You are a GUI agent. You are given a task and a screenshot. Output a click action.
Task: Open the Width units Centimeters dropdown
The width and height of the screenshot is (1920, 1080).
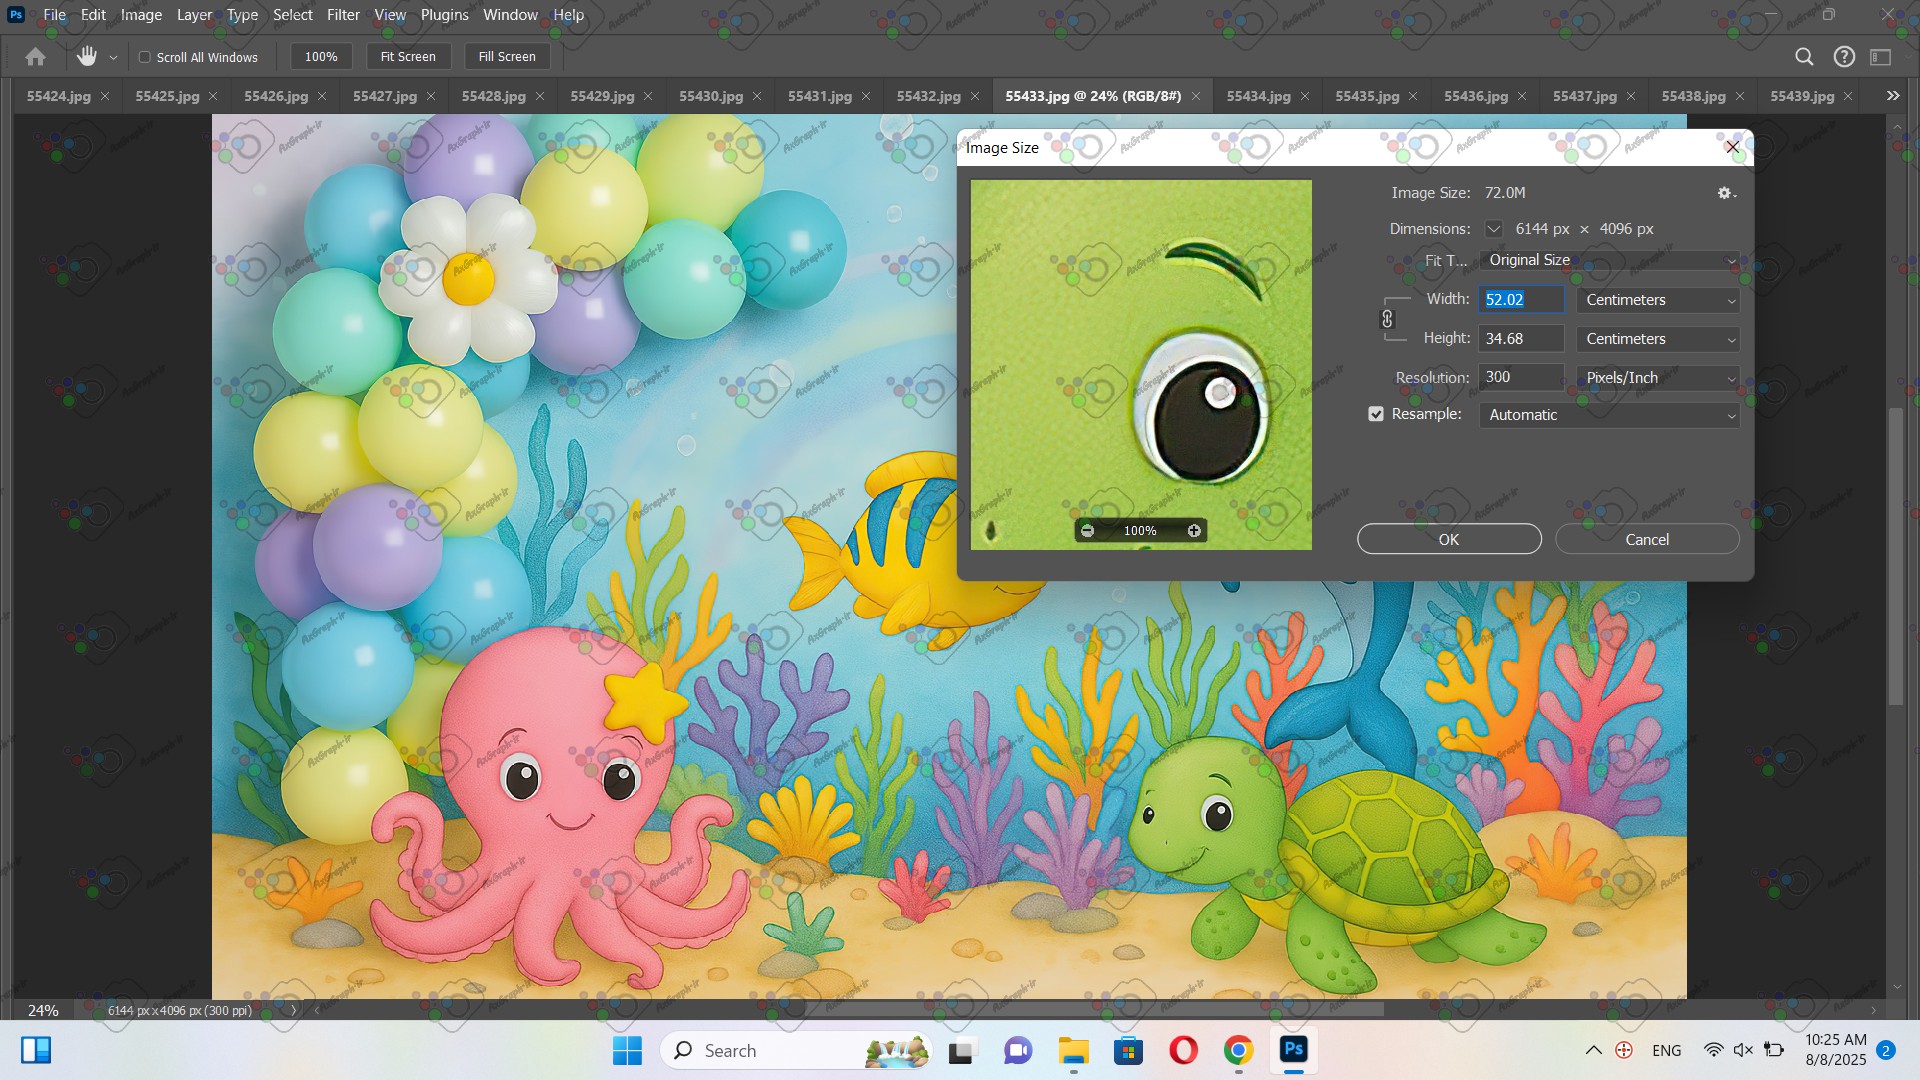1658,300
